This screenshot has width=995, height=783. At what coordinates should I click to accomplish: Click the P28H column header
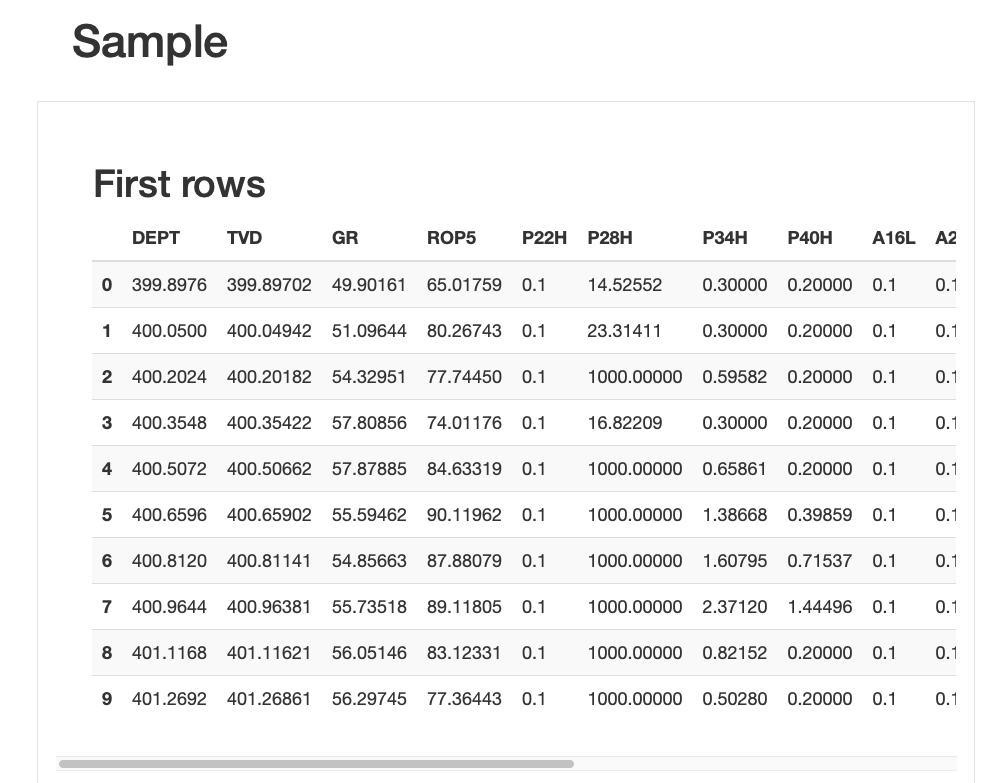610,238
